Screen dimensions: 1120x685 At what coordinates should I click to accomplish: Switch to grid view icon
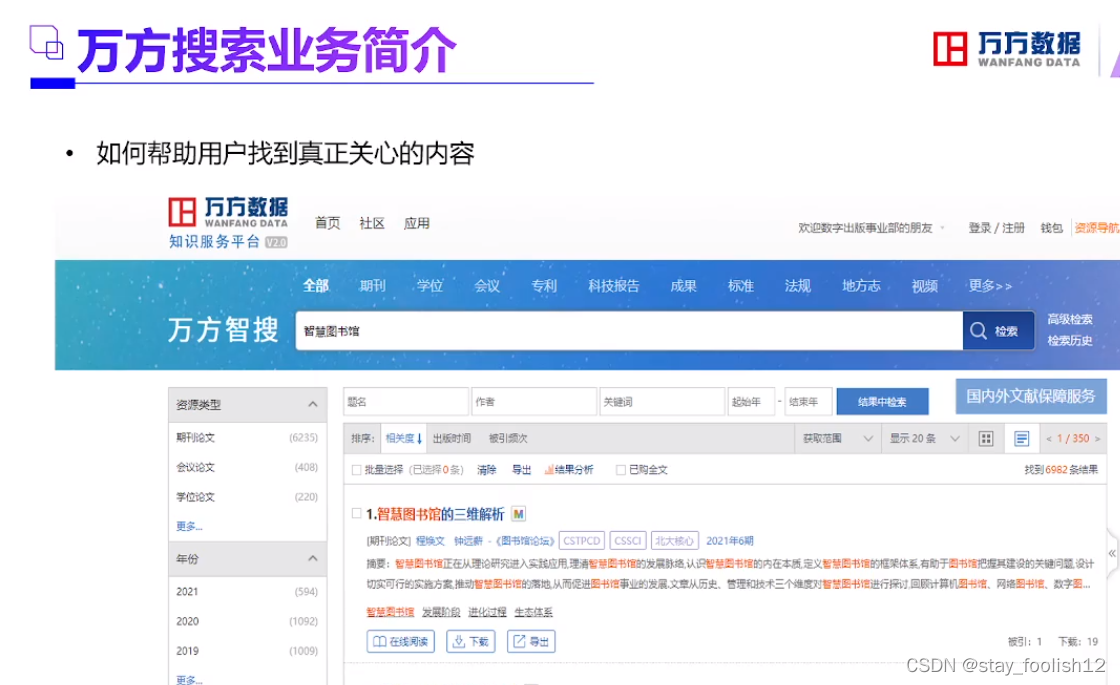tap(986, 439)
